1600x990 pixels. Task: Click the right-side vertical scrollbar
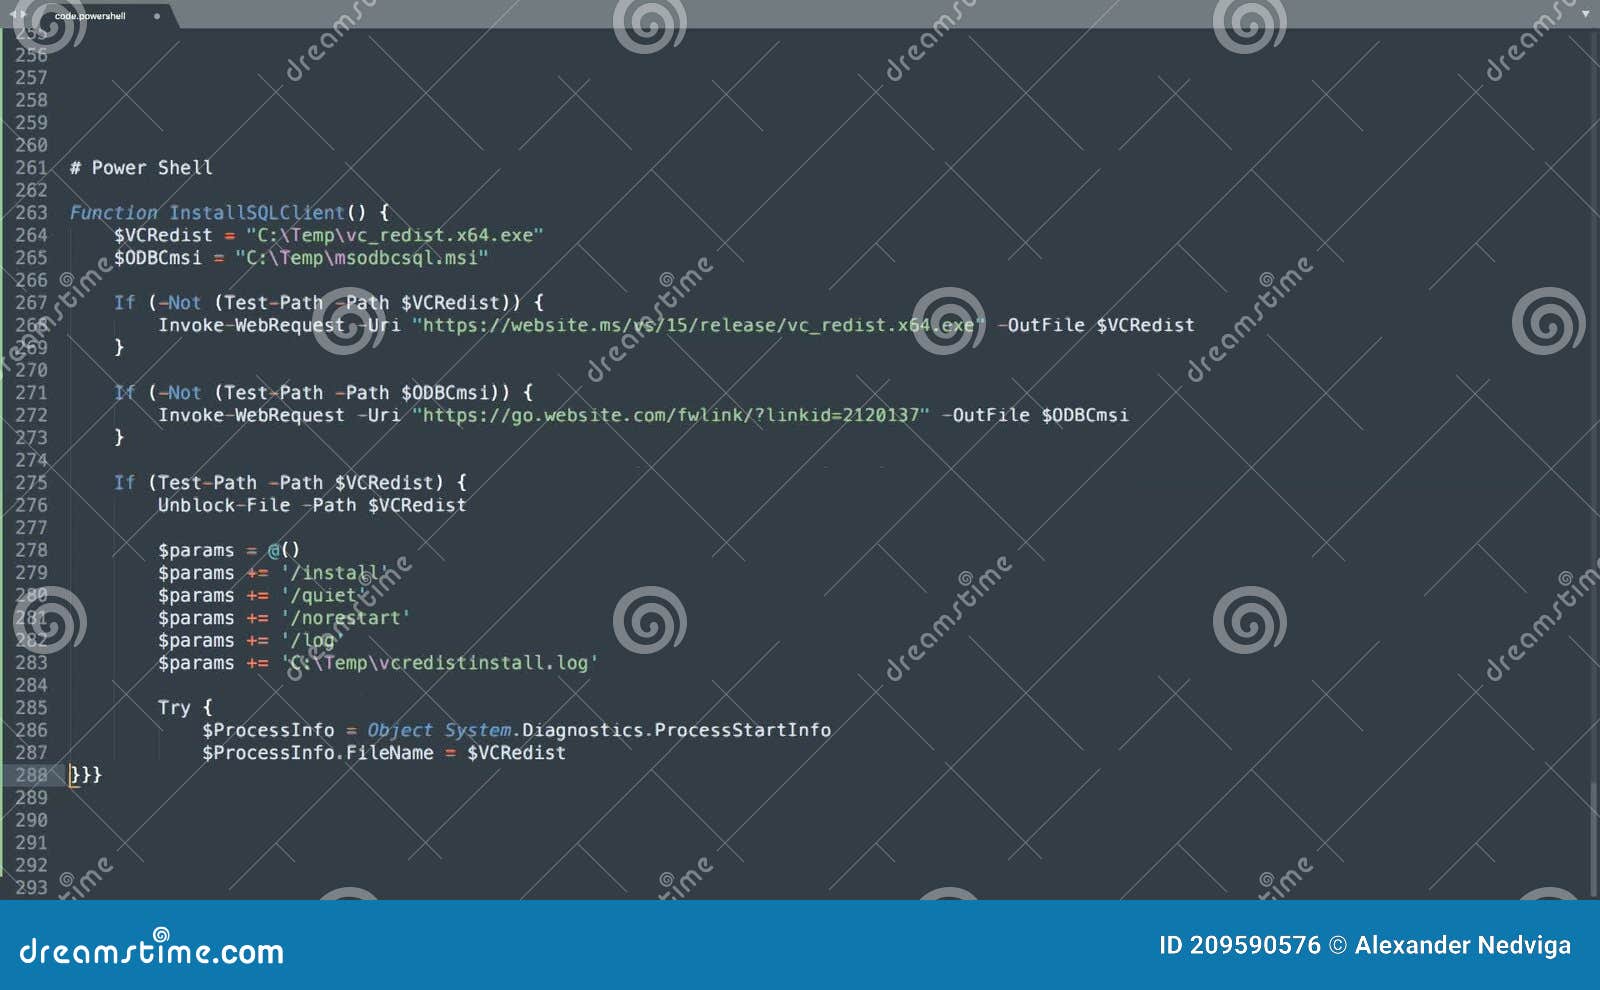pyautogui.click(x=1591, y=400)
